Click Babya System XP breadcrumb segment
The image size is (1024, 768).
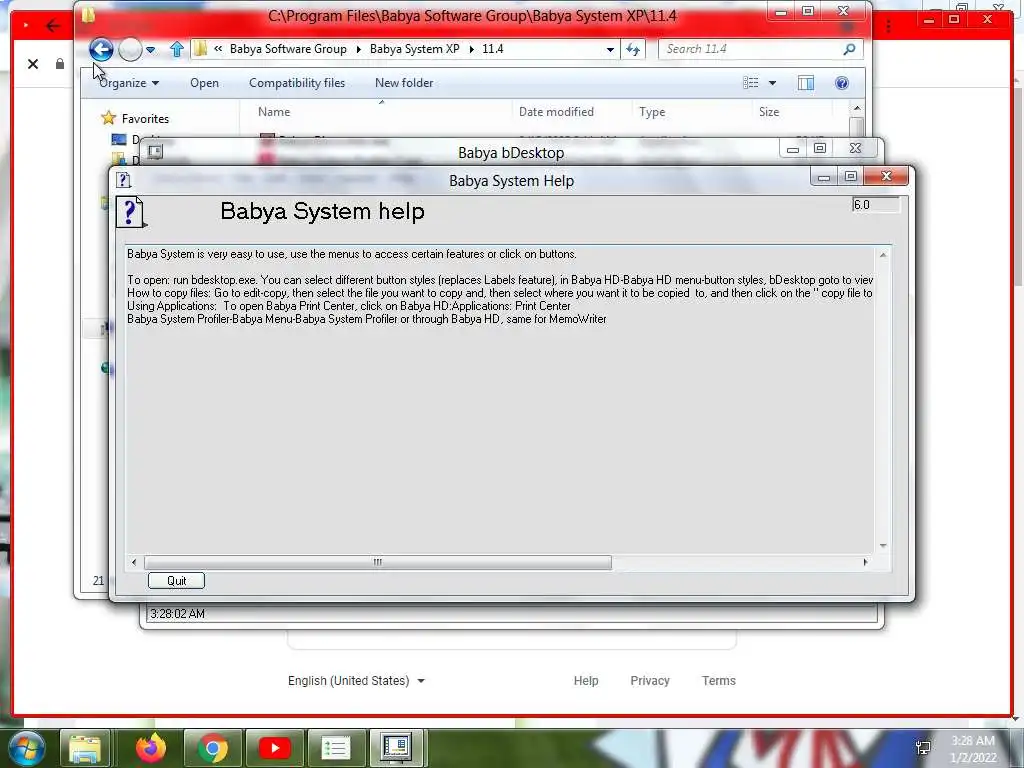pos(415,49)
